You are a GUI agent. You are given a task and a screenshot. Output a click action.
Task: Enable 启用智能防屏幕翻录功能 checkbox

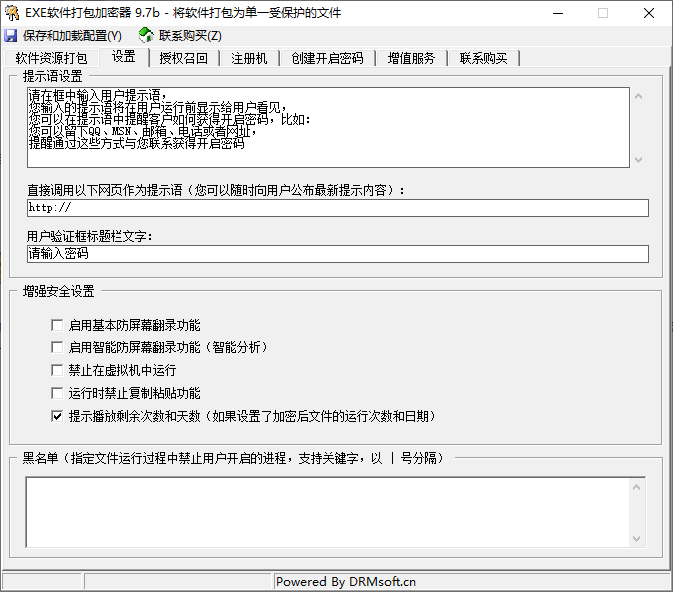(x=57, y=347)
